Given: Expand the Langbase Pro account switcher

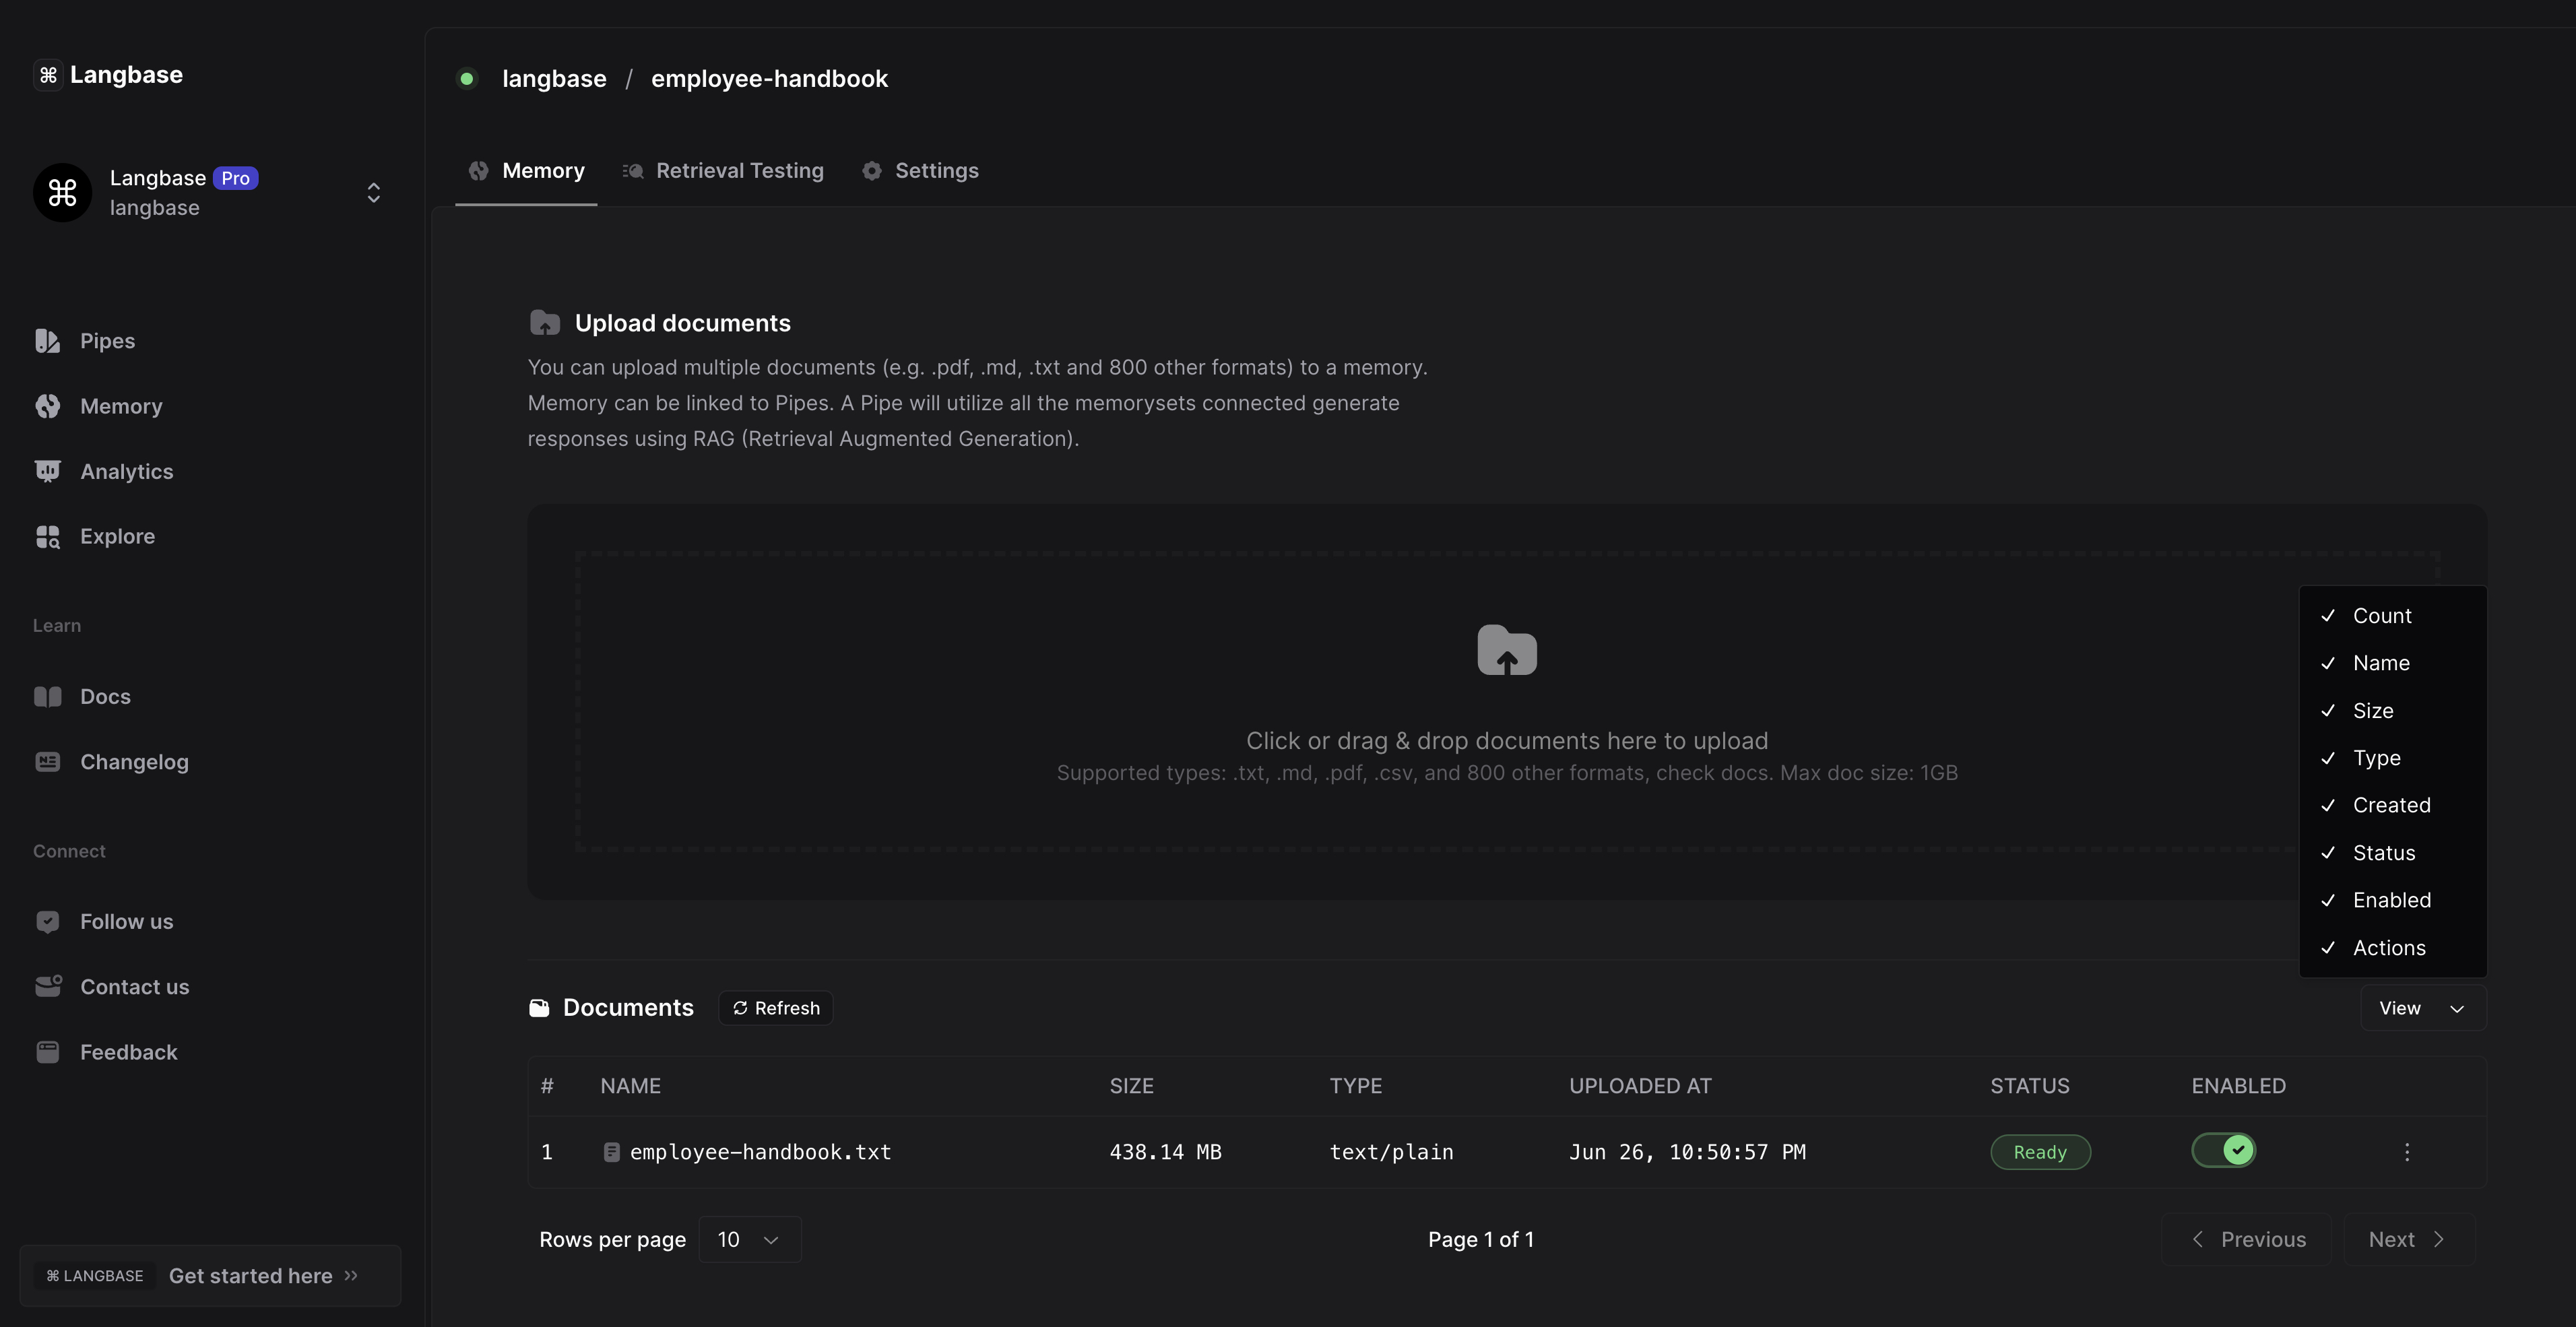Looking at the screenshot, I should click(373, 193).
